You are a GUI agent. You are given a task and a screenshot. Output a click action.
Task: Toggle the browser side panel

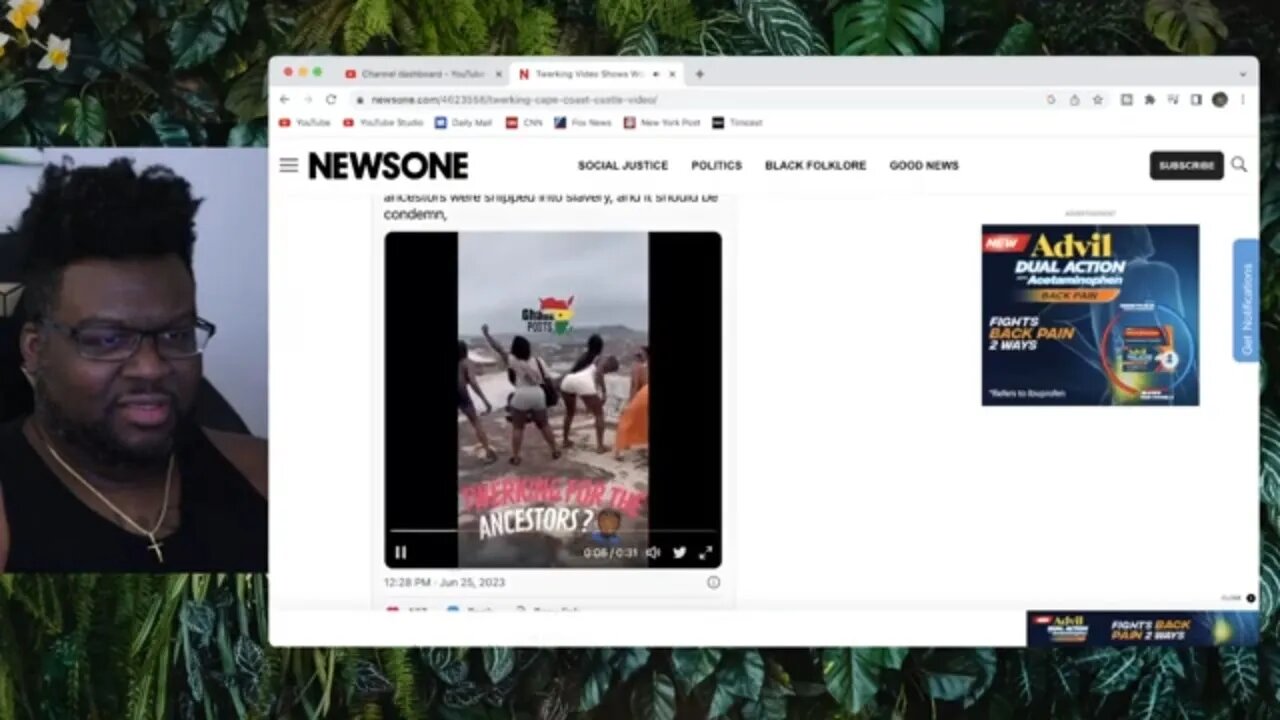pyautogui.click(x=1196, y=99)
